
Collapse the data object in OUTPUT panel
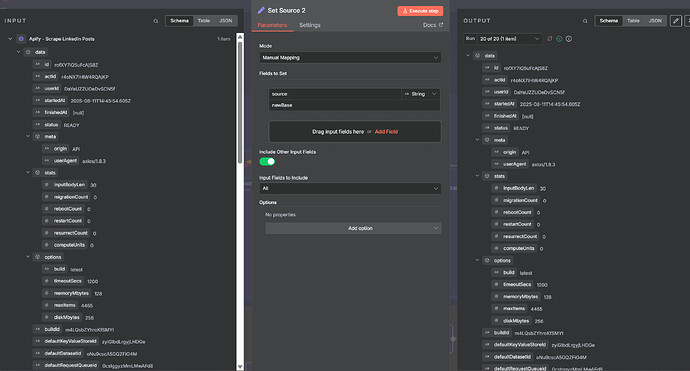click(468, 55)
